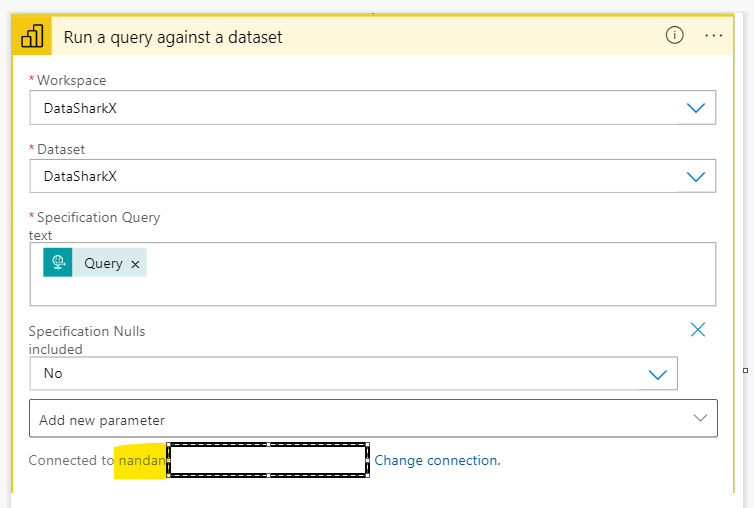Screen dimensions: 754x508
Task: Open the ellipsis more options menu
Action: point(713,35)
